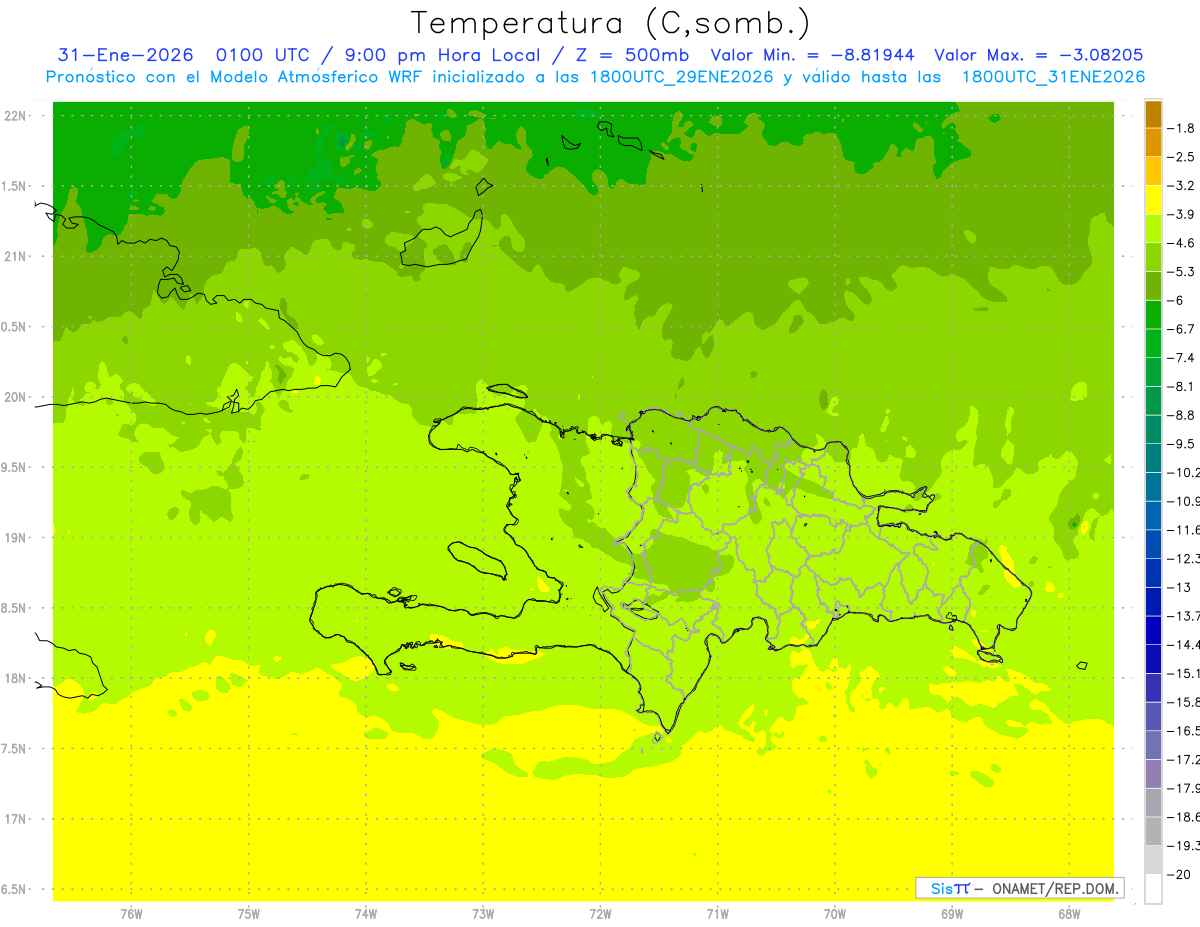Click the "18N" latitude label
This screenshot has width=1200, height=927.
(16, 679)
